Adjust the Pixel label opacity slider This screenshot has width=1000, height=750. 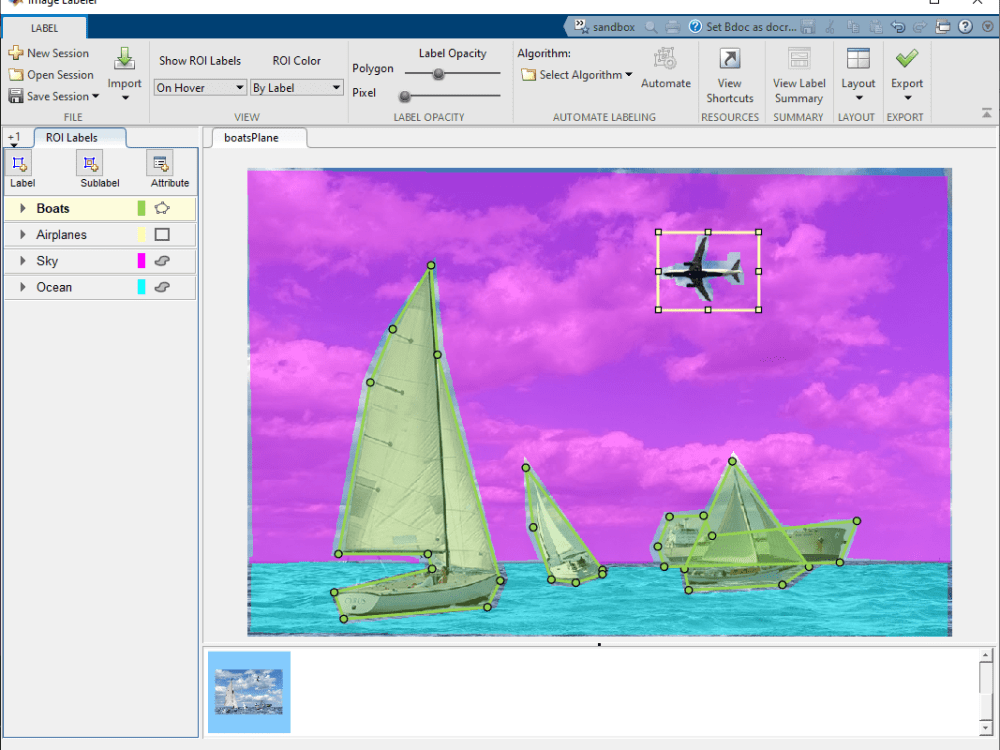404,96
